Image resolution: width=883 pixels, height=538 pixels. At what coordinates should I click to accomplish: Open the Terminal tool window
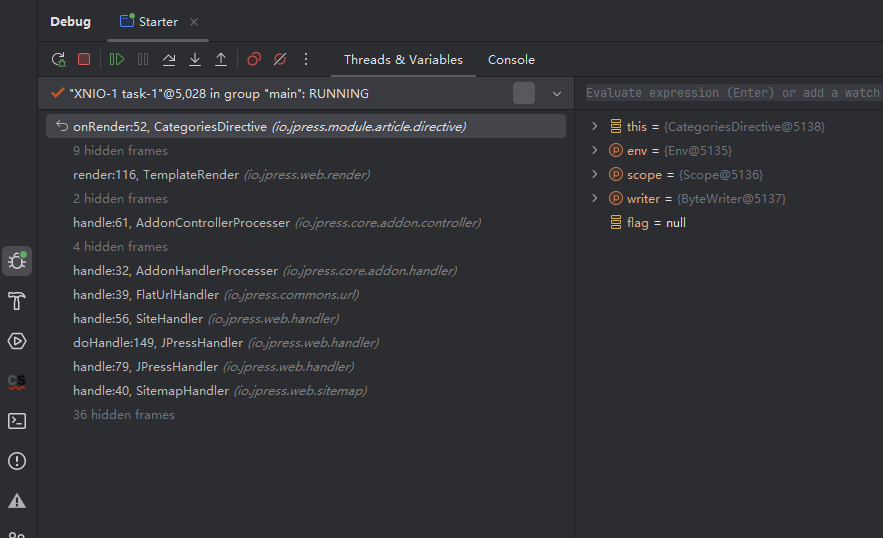(17, 421)
